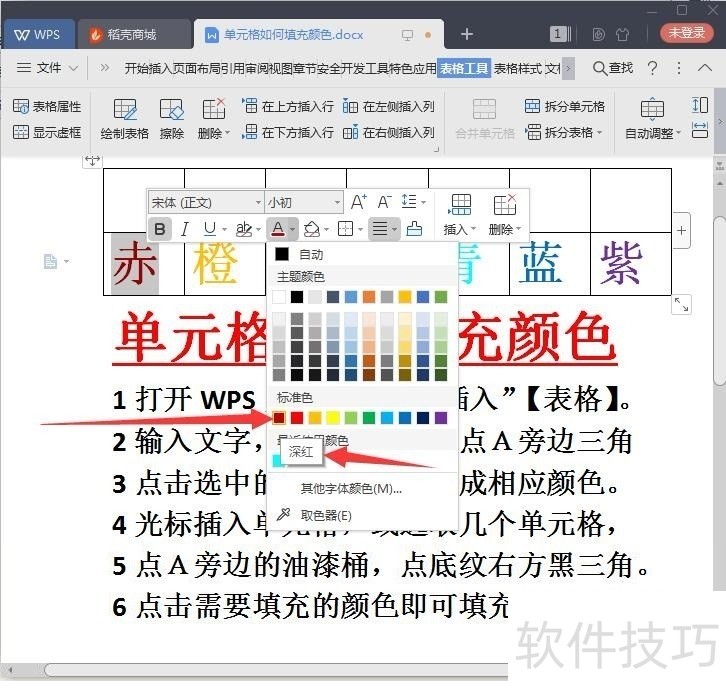Open a new tab with plus button

pyautogui.click(x=467, y=34)
